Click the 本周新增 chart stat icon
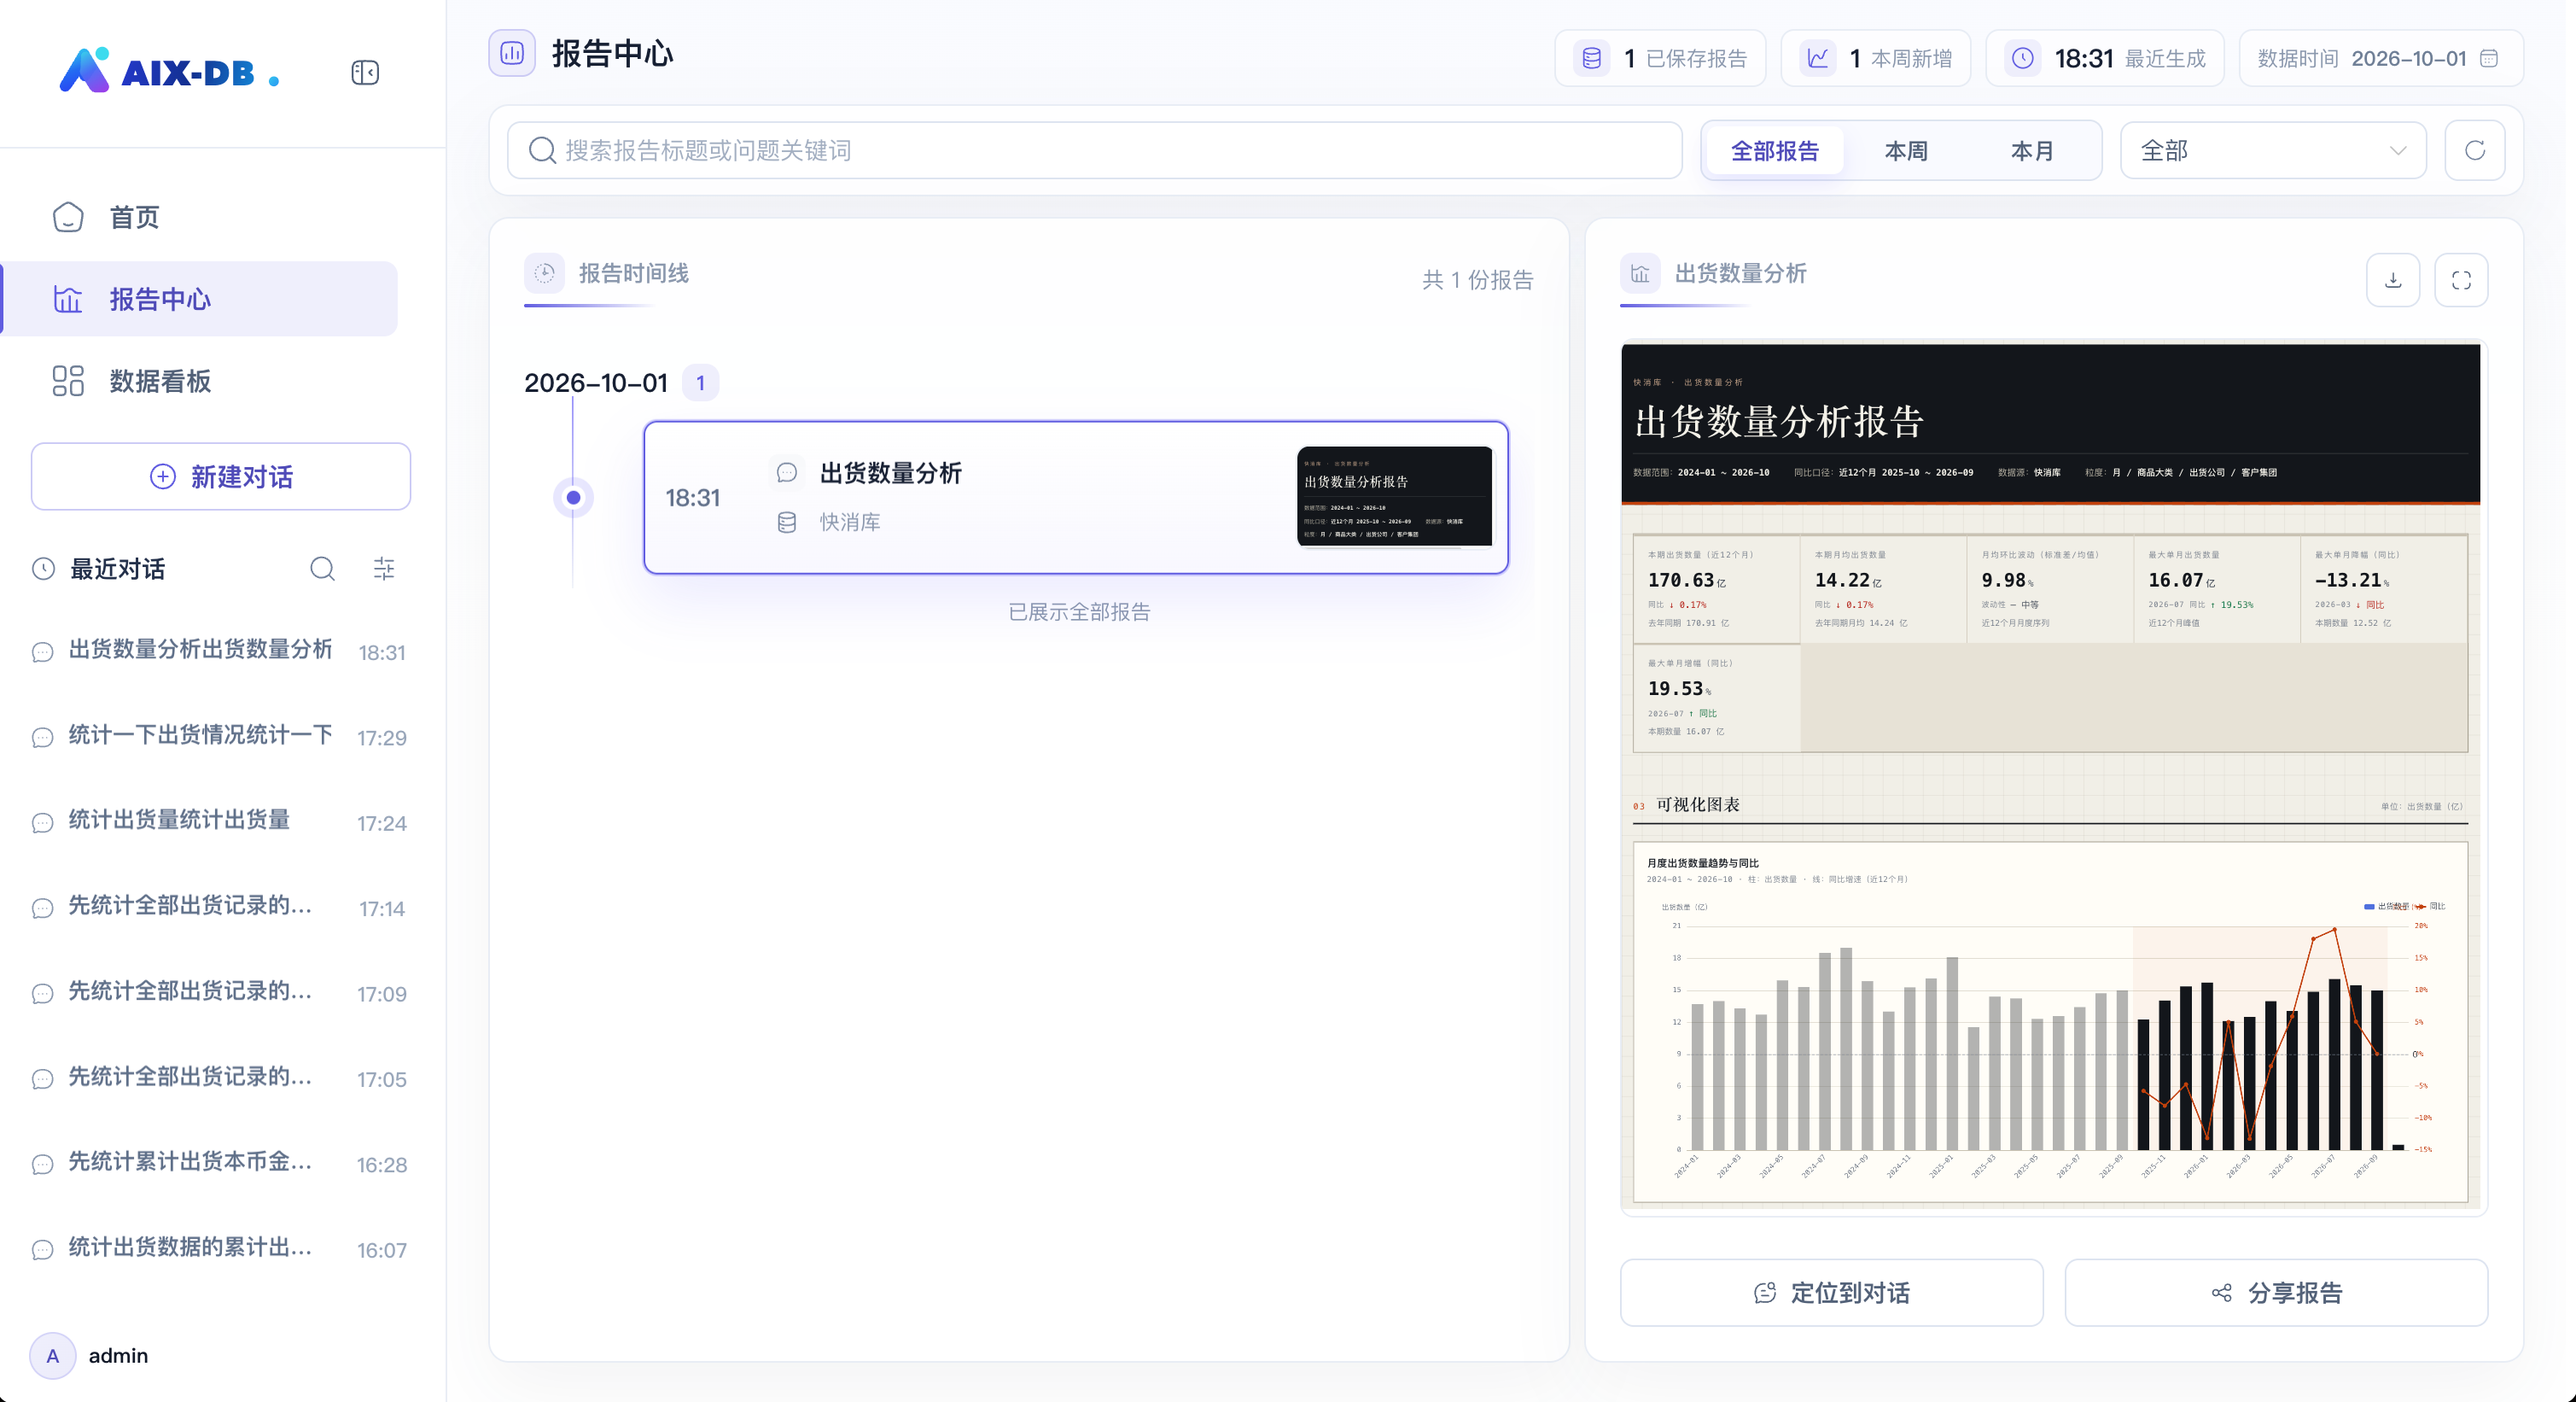 pos(1817,58)
